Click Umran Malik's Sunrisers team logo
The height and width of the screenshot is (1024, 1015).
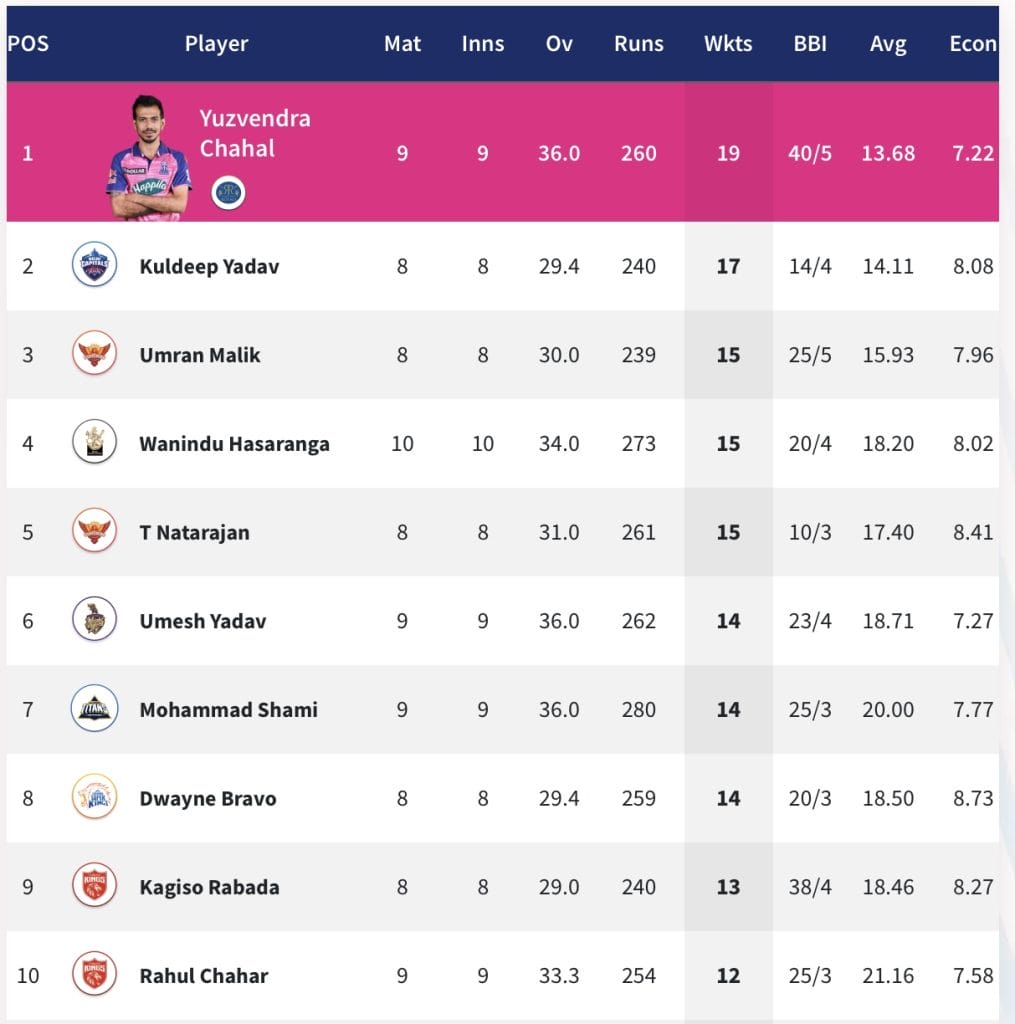(95, 355)
